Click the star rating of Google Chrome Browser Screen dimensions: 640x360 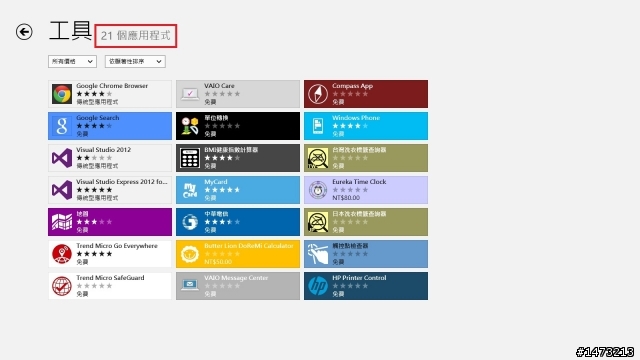tap(94, 94)
